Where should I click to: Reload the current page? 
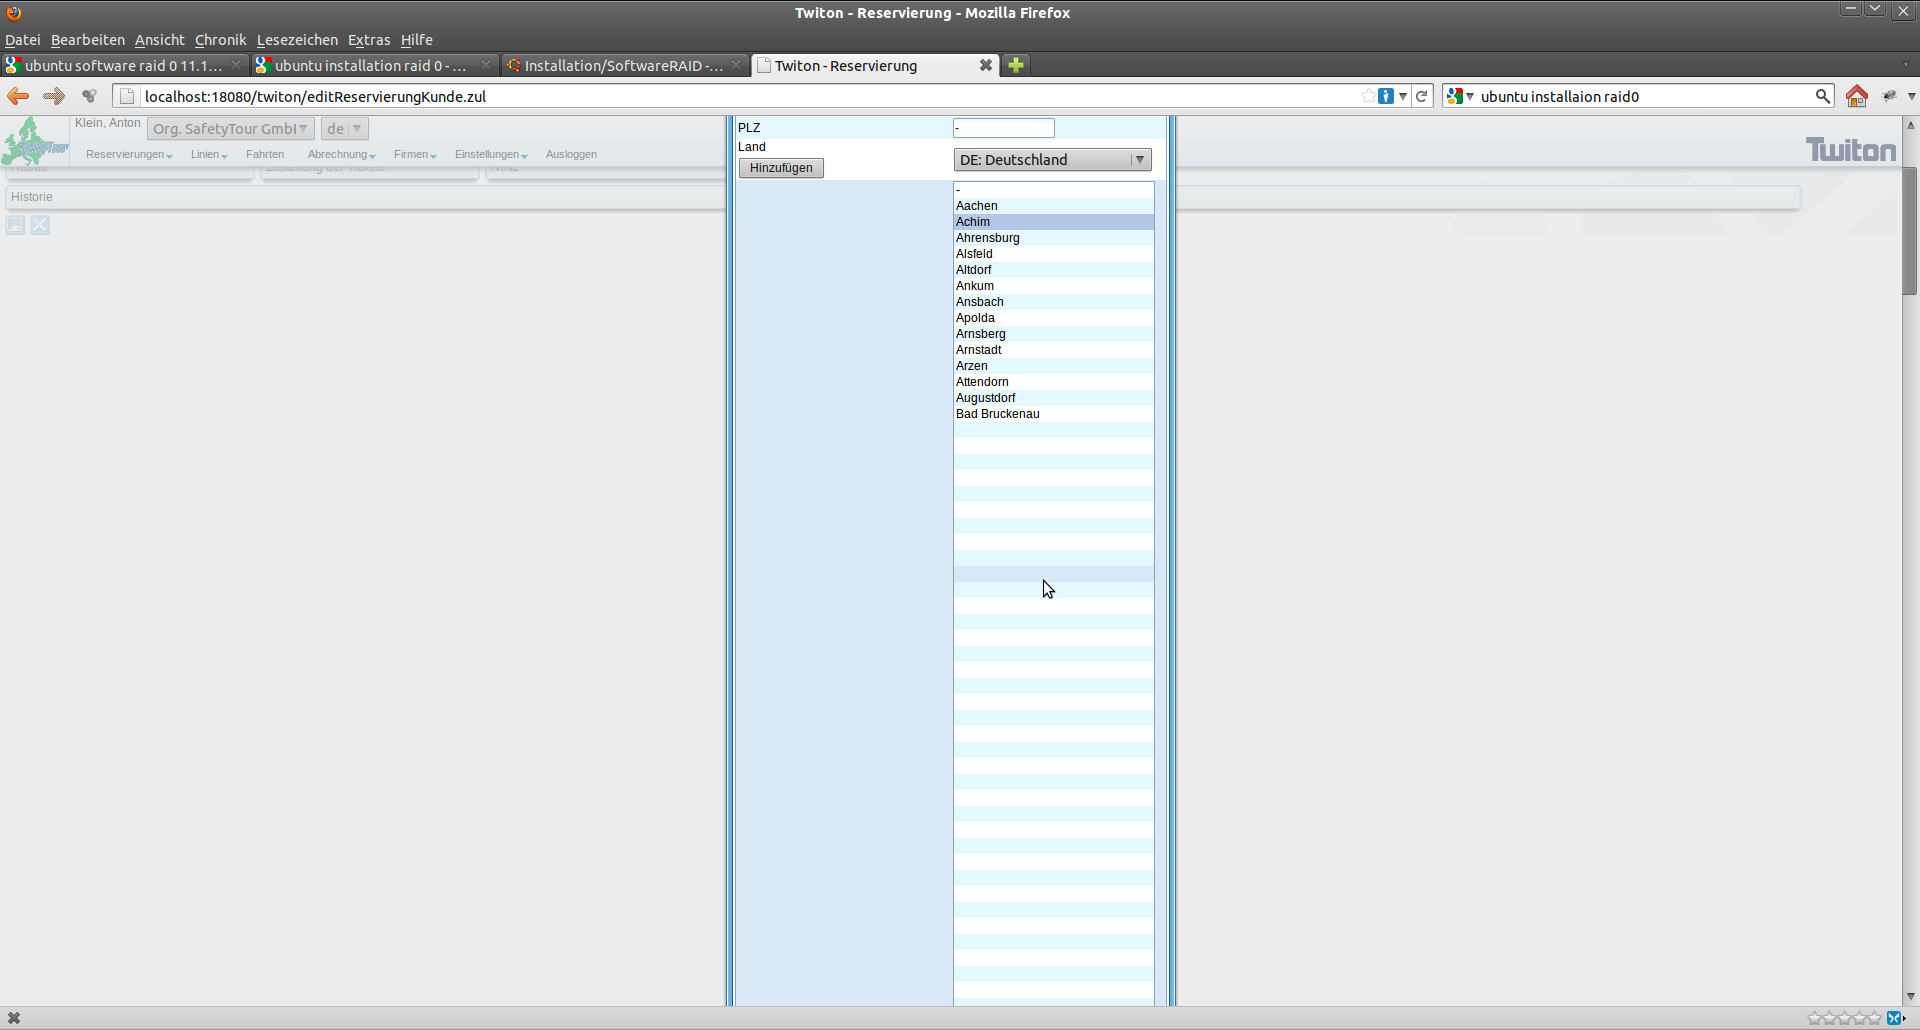1421,96
